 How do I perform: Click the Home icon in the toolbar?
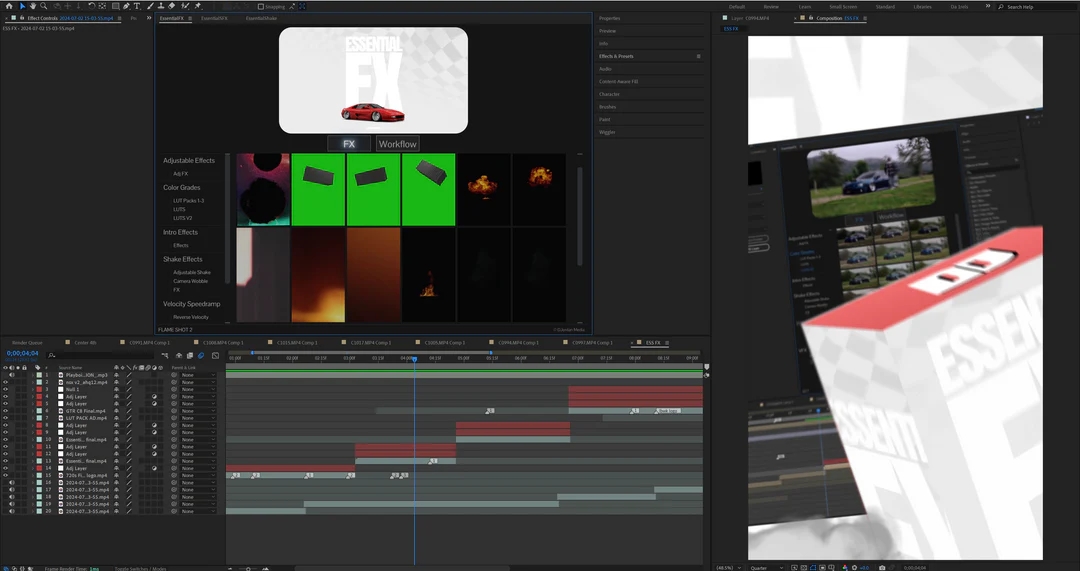tap(8, 6)
